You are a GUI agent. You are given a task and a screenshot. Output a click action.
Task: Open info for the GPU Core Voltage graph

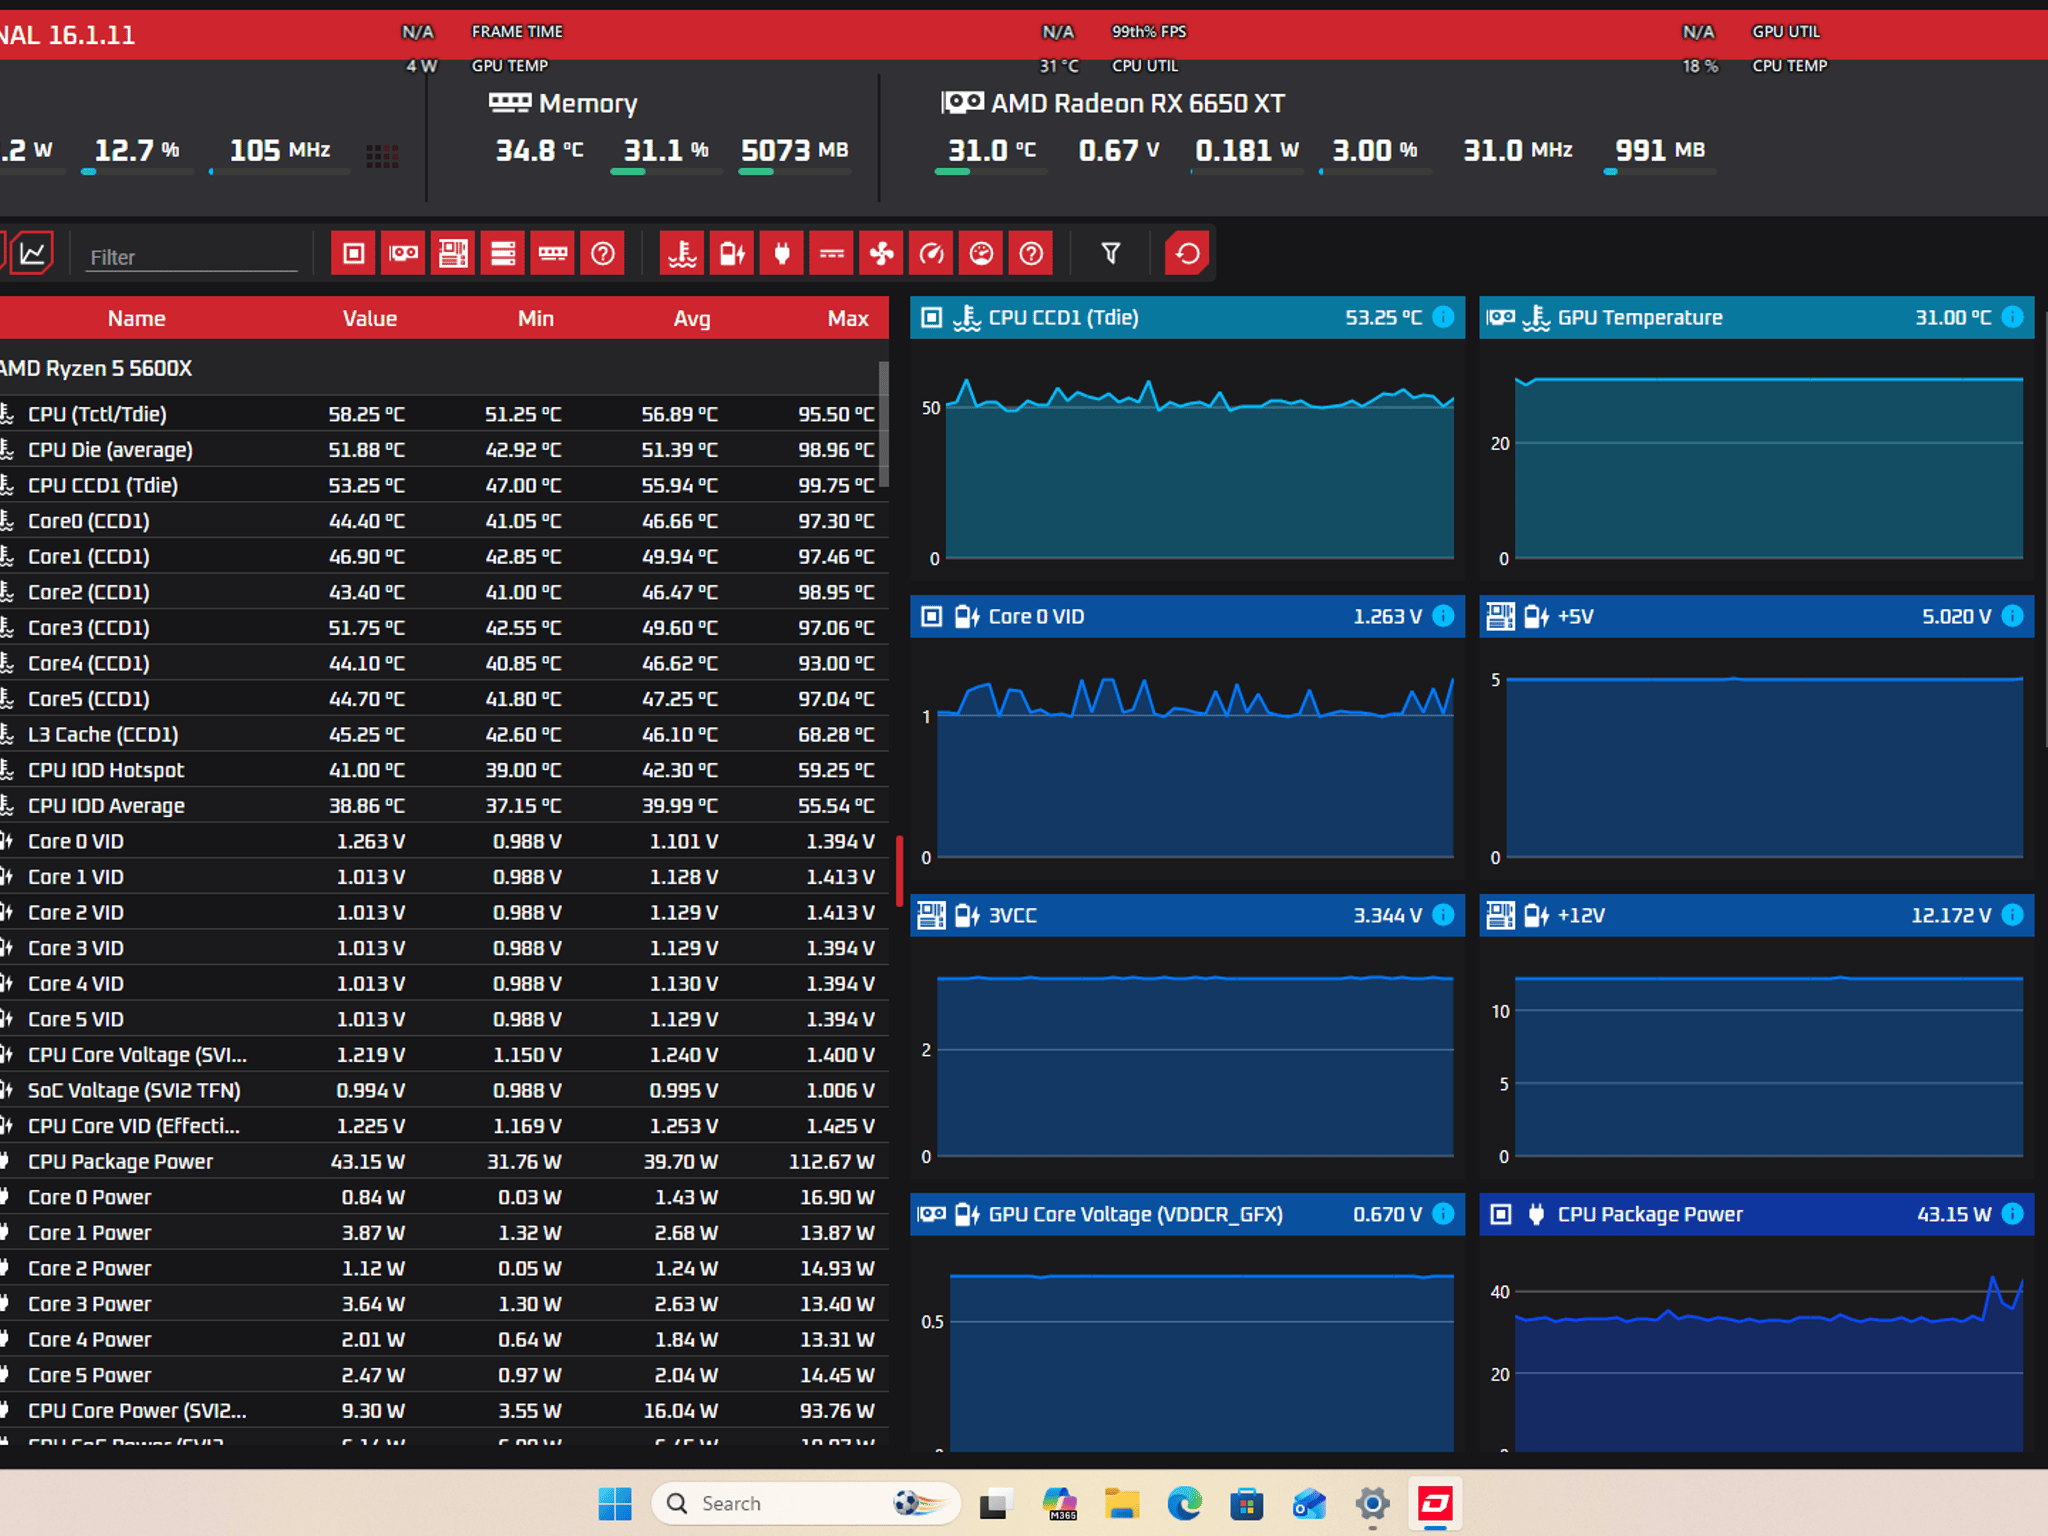(1443, 1214)
